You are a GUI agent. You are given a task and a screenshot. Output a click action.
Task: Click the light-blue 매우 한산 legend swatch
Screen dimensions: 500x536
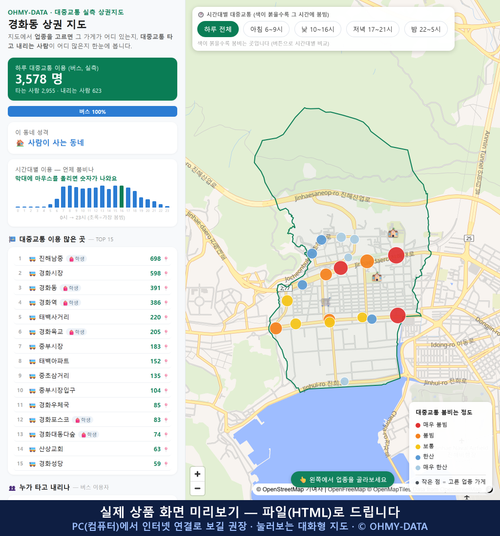(418, 468)
